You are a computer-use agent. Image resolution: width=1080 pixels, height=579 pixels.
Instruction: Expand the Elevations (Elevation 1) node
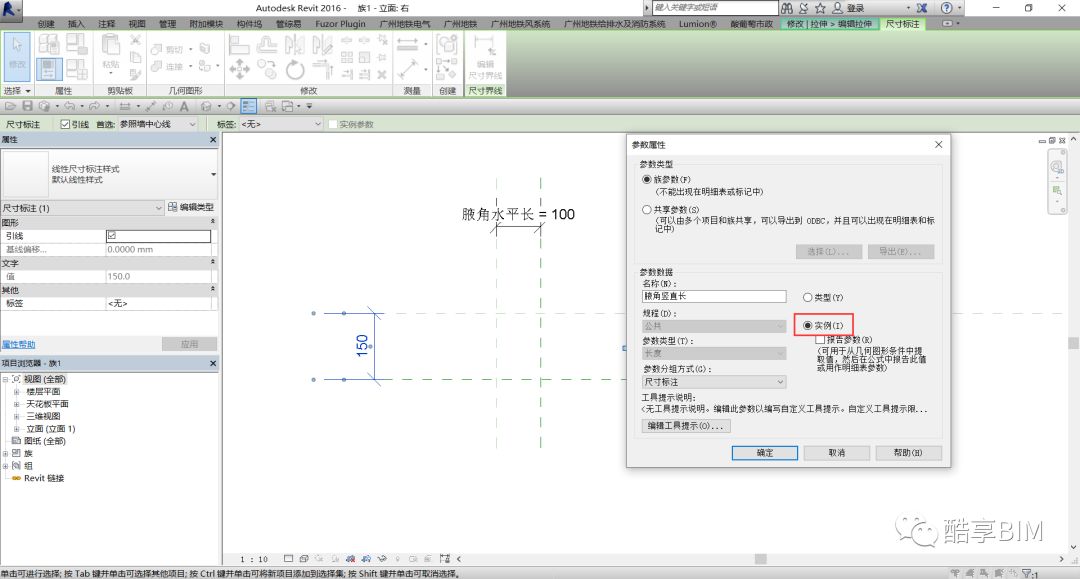click(x=17, y=429)
